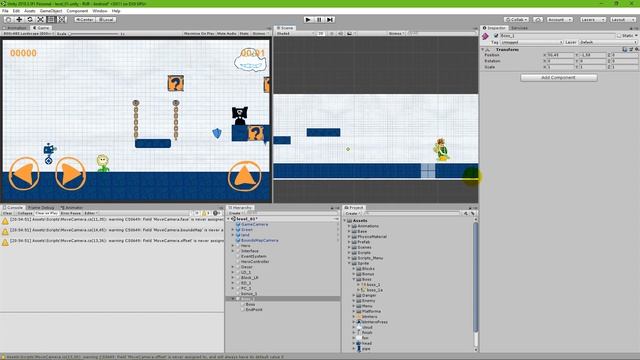Open the Layout dropdown
640x360 pixels.
(x=623, y=20)
